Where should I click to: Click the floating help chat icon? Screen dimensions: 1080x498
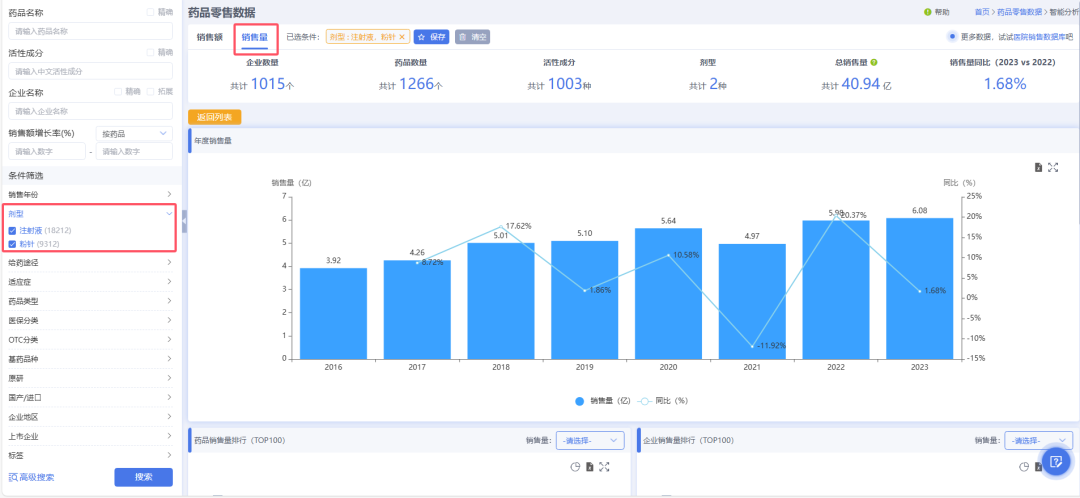[x=1056, y=461]
